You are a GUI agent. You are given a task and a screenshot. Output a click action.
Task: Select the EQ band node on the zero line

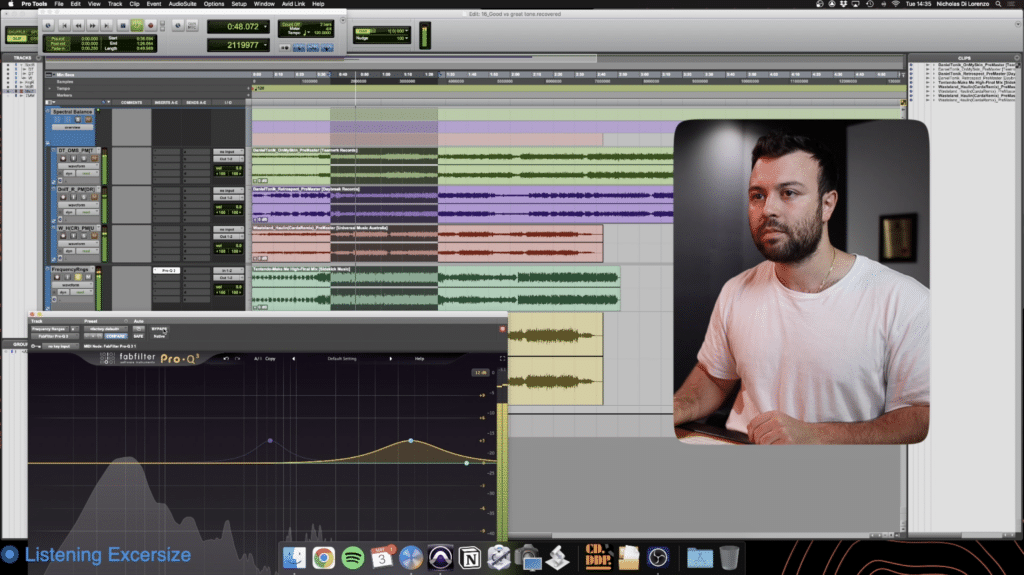pyautogui.click(x=466, y=463)
